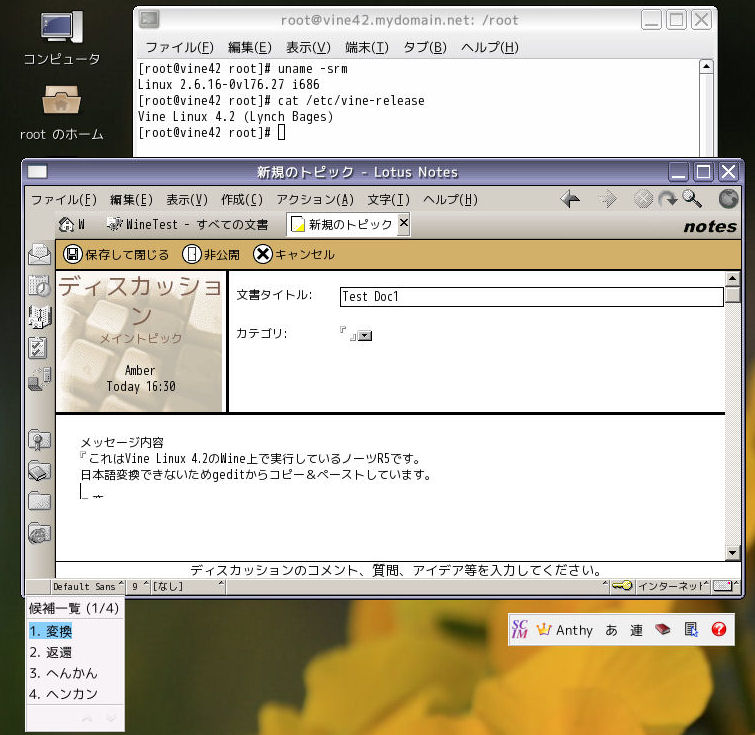Viewport: 755px width, 735px height.
Task: Open 文字 menu in Lotus Notes
Action: tap(388, 199)
